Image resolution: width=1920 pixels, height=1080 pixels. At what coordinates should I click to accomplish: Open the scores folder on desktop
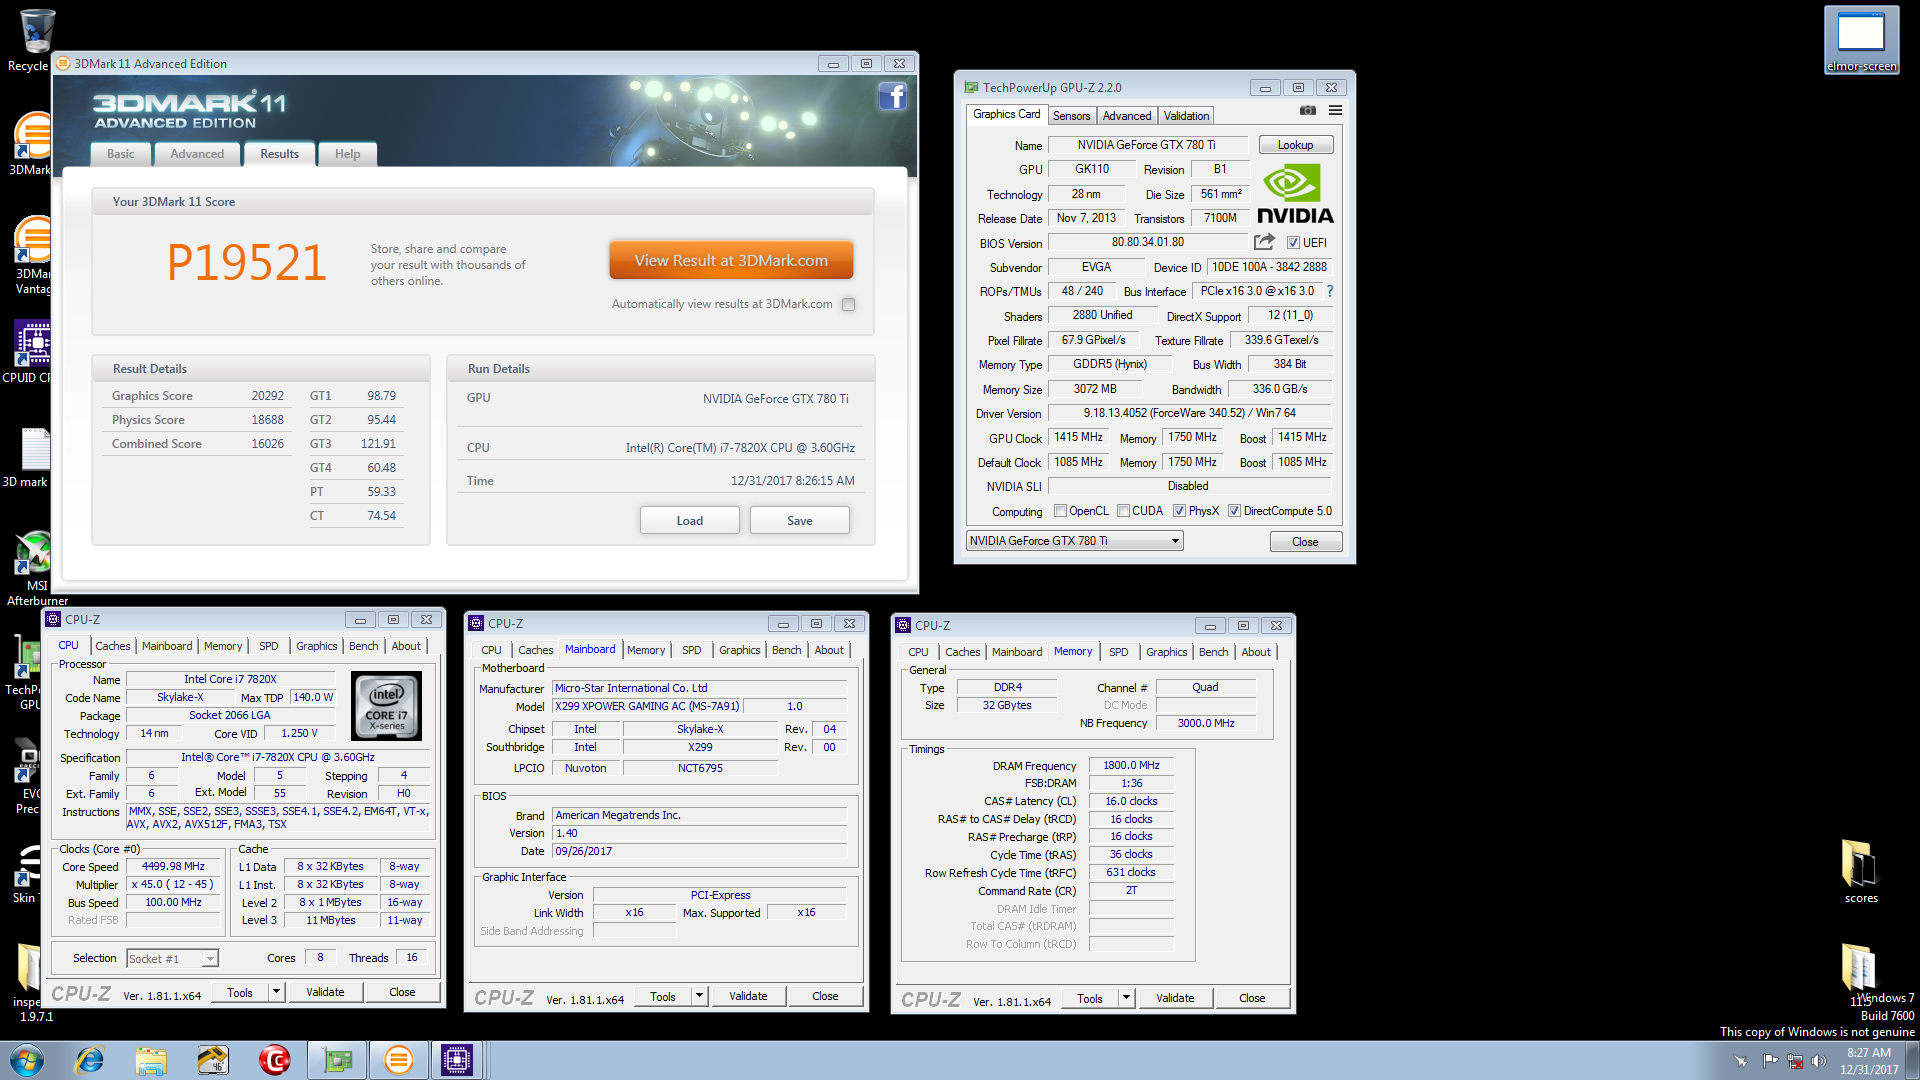point(1860,870)
